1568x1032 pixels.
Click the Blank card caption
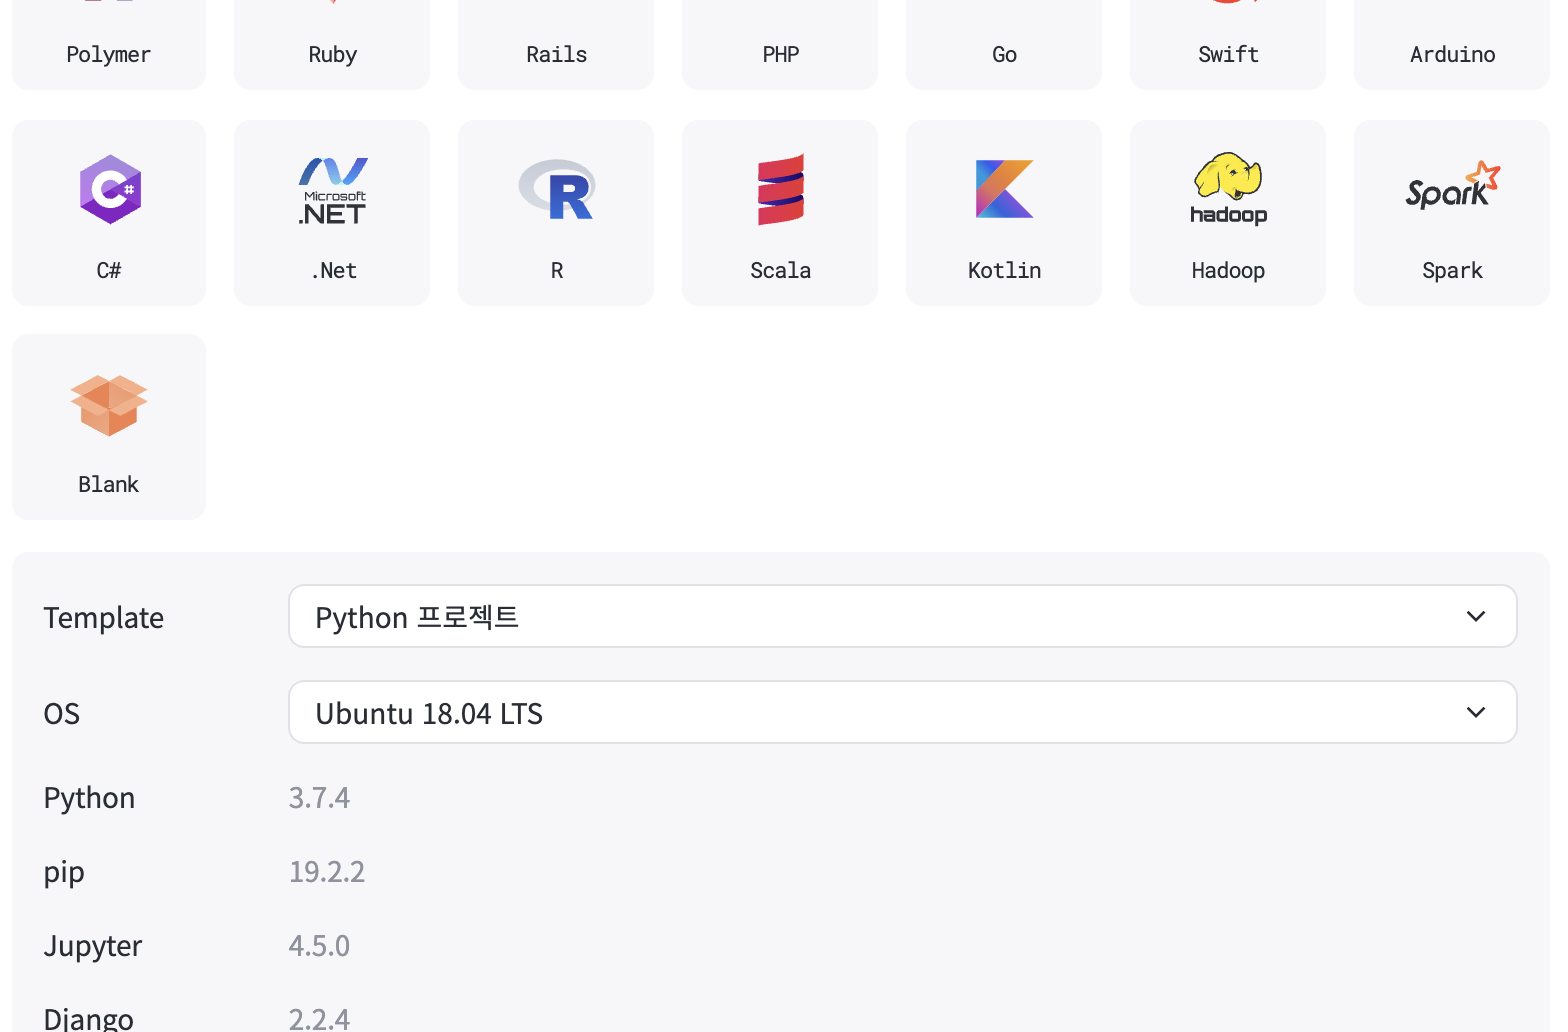109,484
